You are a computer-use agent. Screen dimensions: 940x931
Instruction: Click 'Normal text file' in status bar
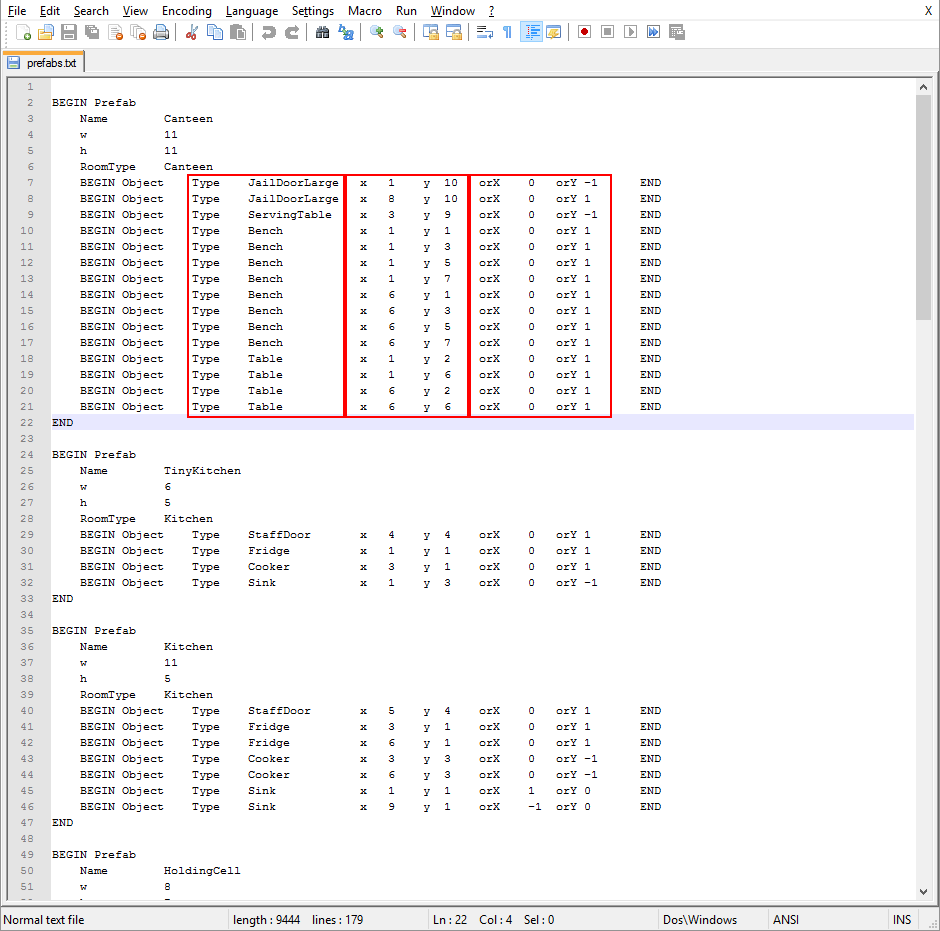pos(44,920)
